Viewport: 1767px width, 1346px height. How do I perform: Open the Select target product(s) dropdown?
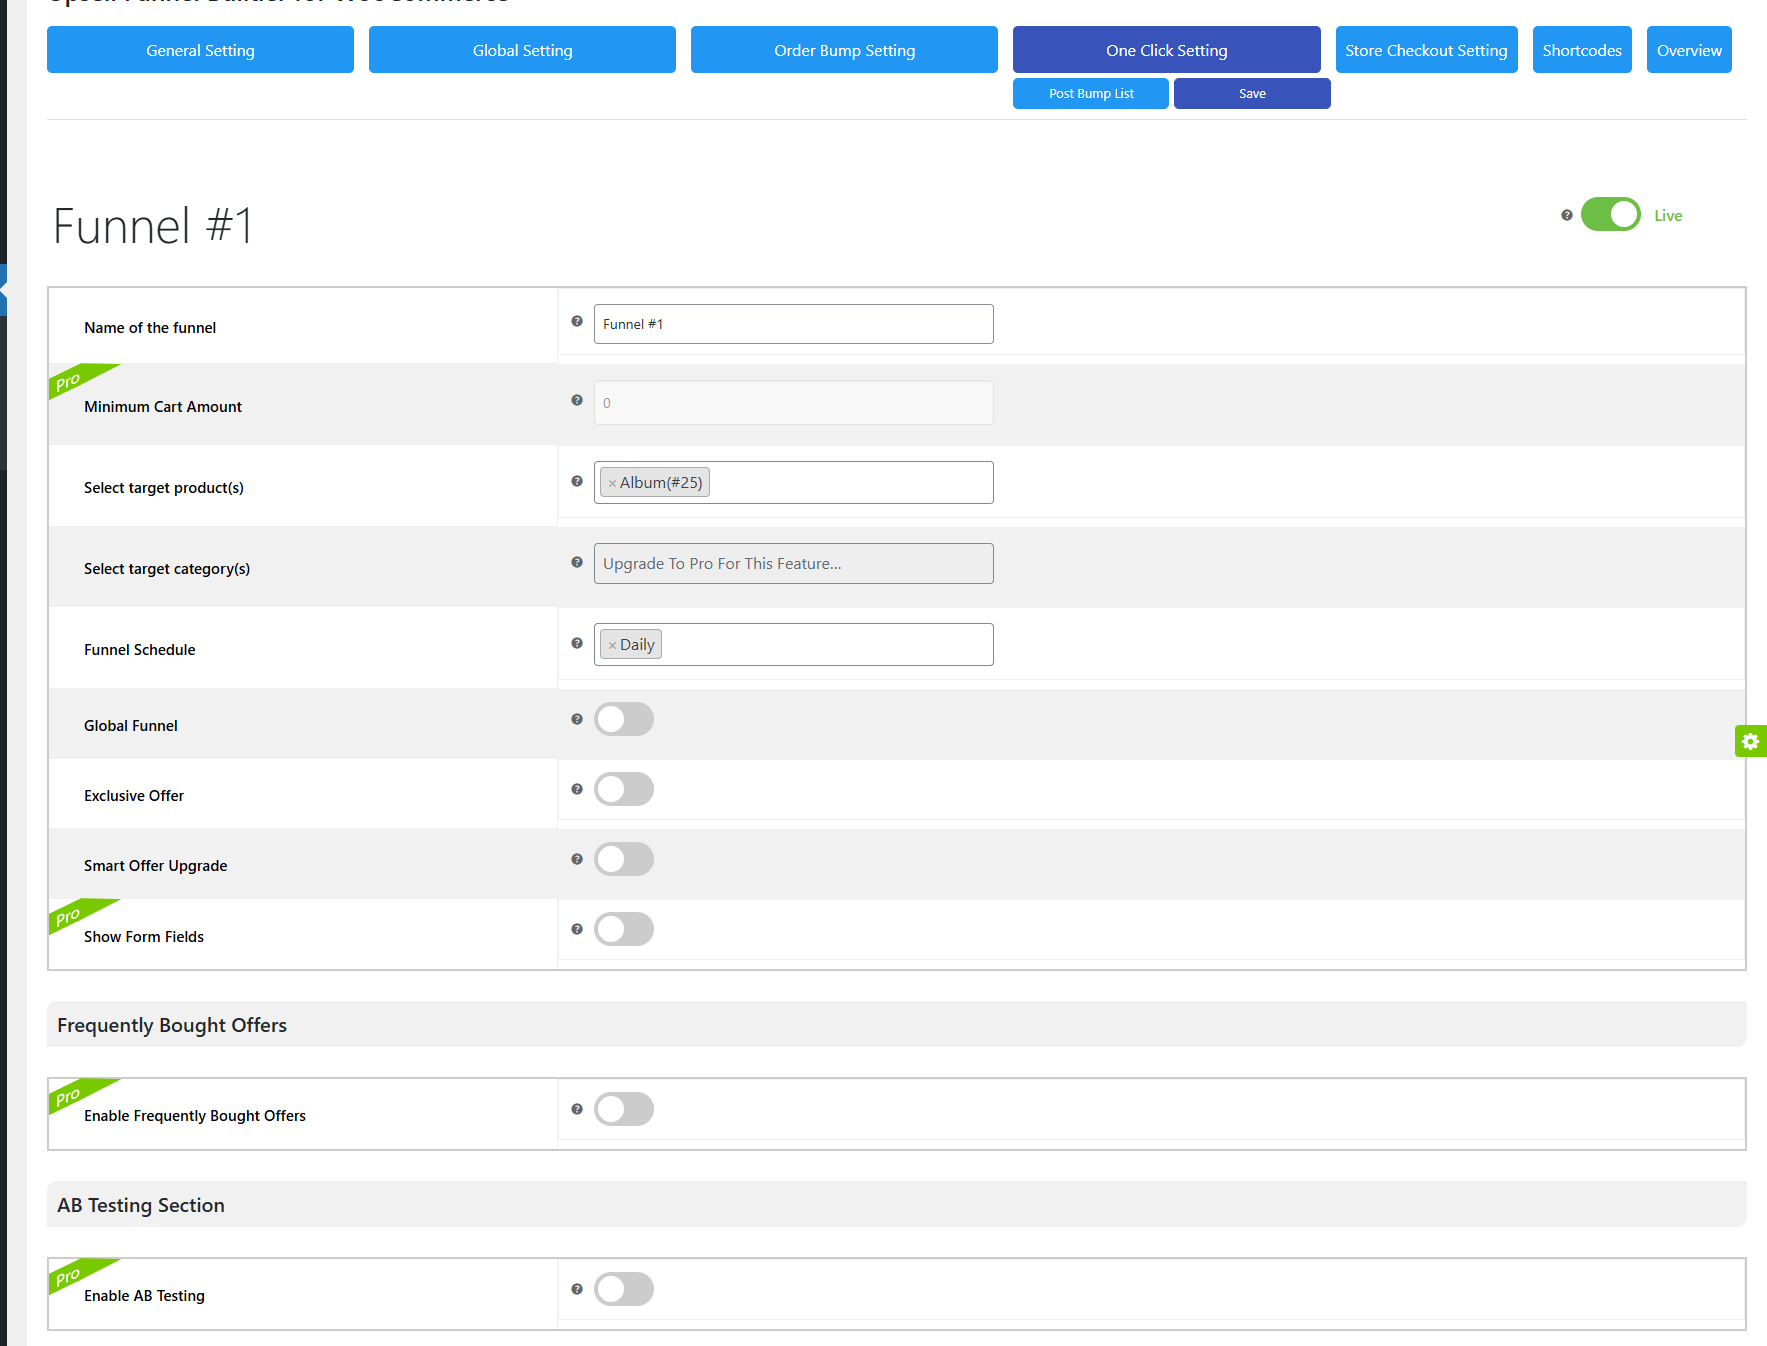[x=793, y=482]
